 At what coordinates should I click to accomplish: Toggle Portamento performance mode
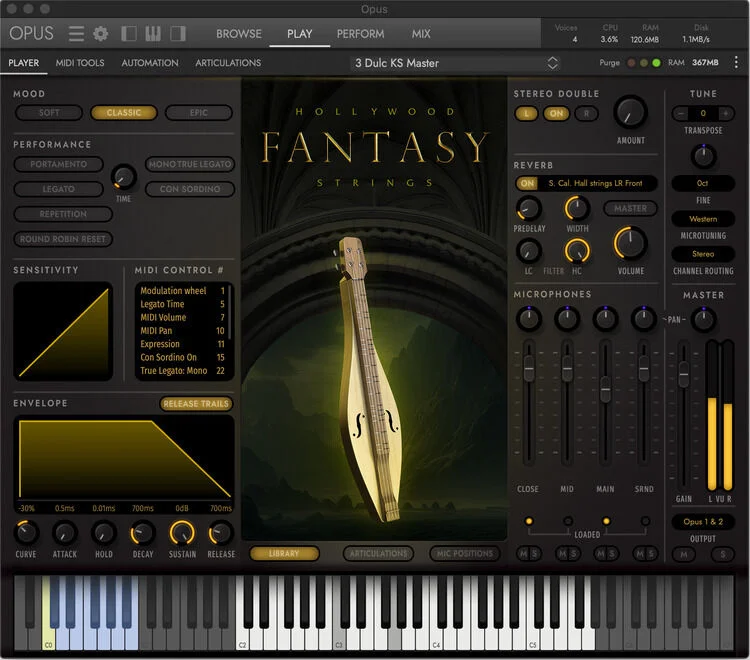pyautogui.click(x=58, y=164)
